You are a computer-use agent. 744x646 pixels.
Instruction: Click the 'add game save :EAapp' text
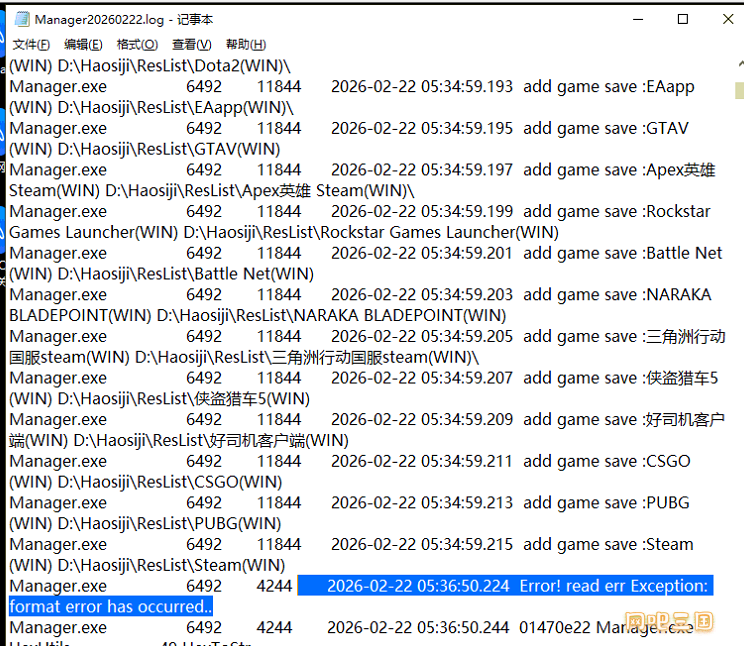point(609,87)
